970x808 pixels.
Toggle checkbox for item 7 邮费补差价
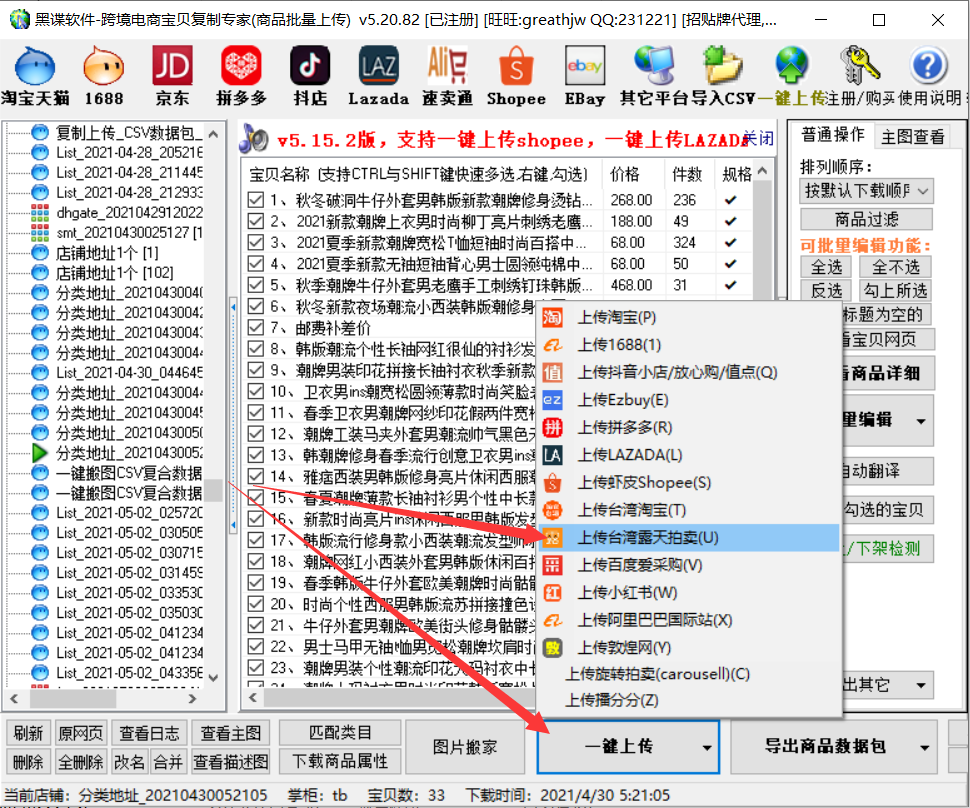255,327
